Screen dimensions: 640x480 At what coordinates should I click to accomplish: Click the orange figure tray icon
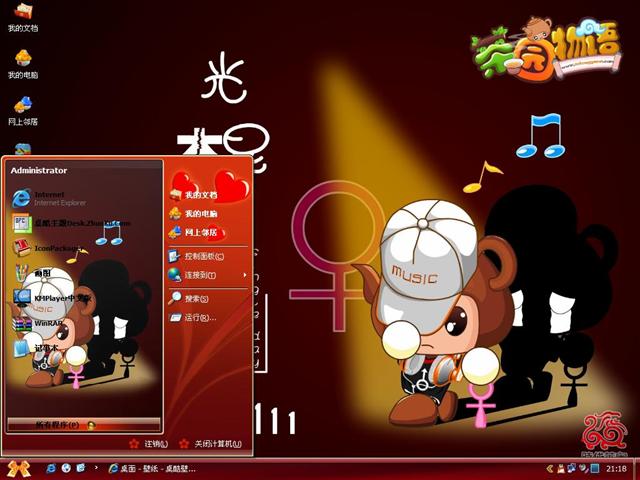[x=561, y=469]
